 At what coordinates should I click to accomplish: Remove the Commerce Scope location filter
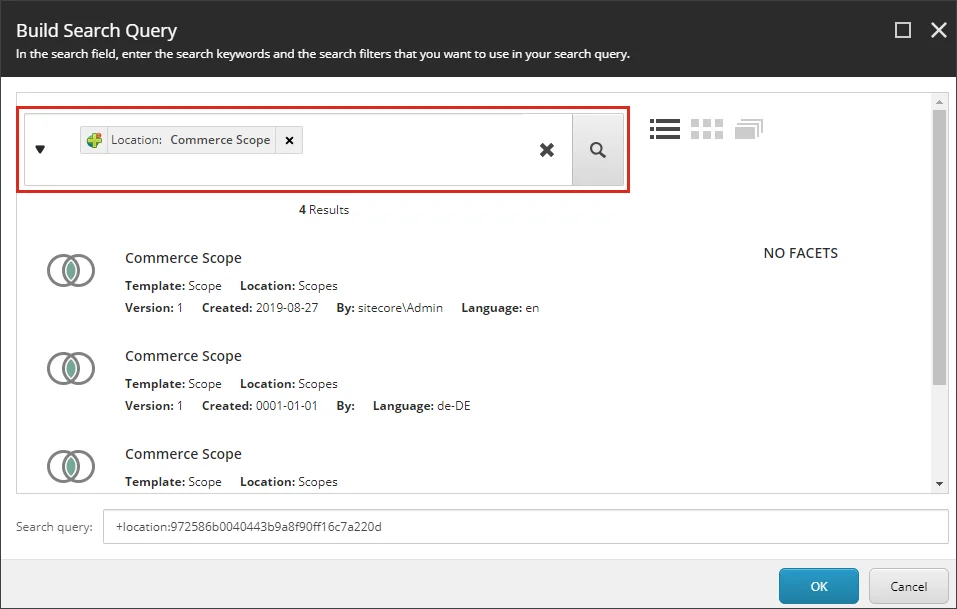(289, 140)
